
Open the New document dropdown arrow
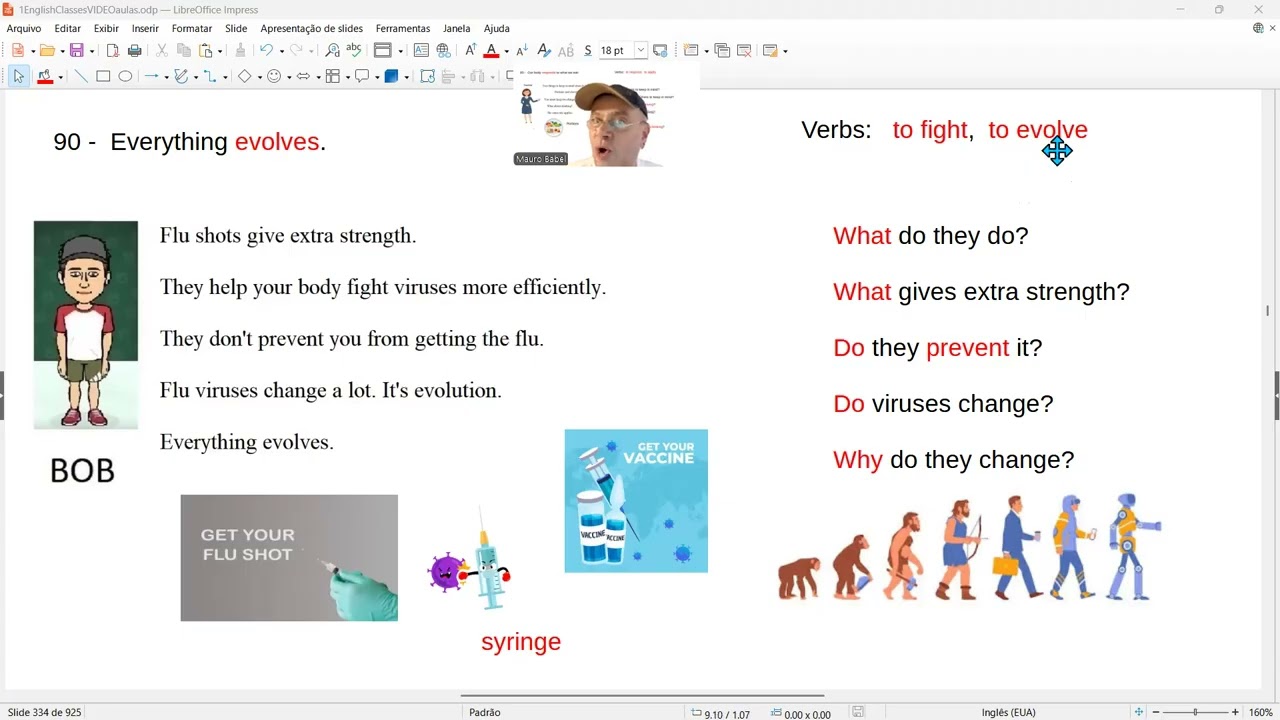coord(33,50)
